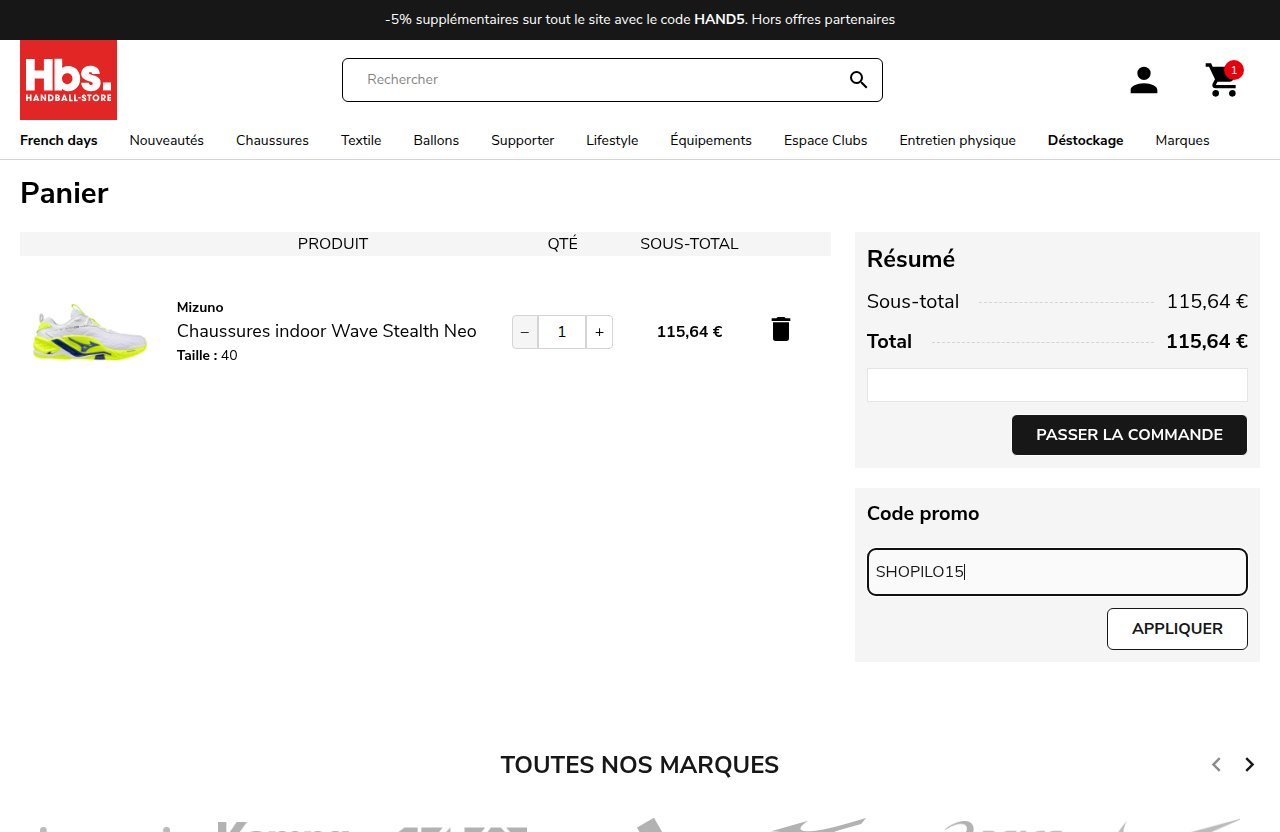Screen dimensions: 1280x832
Task: Open the Équipements menu
Action: (711, 140)
